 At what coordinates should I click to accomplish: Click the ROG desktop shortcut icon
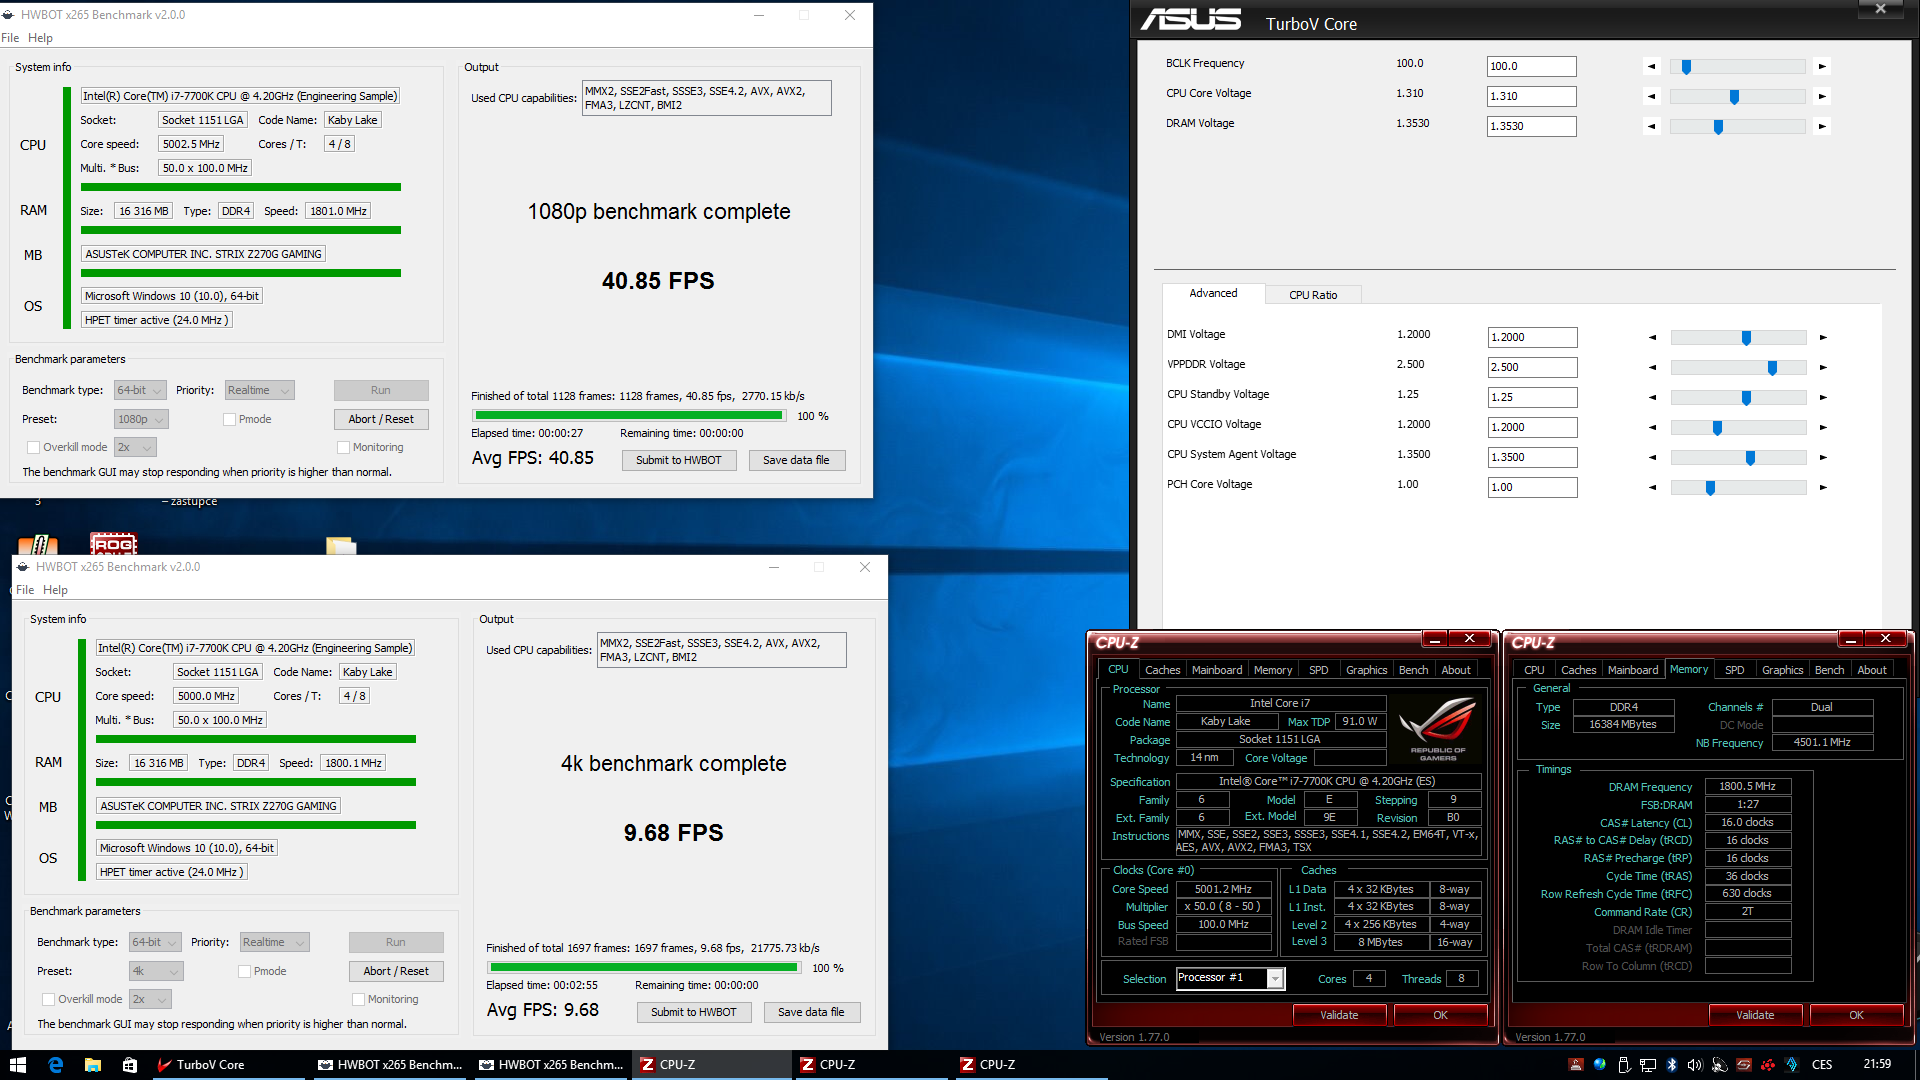click(x=113, y=543)
